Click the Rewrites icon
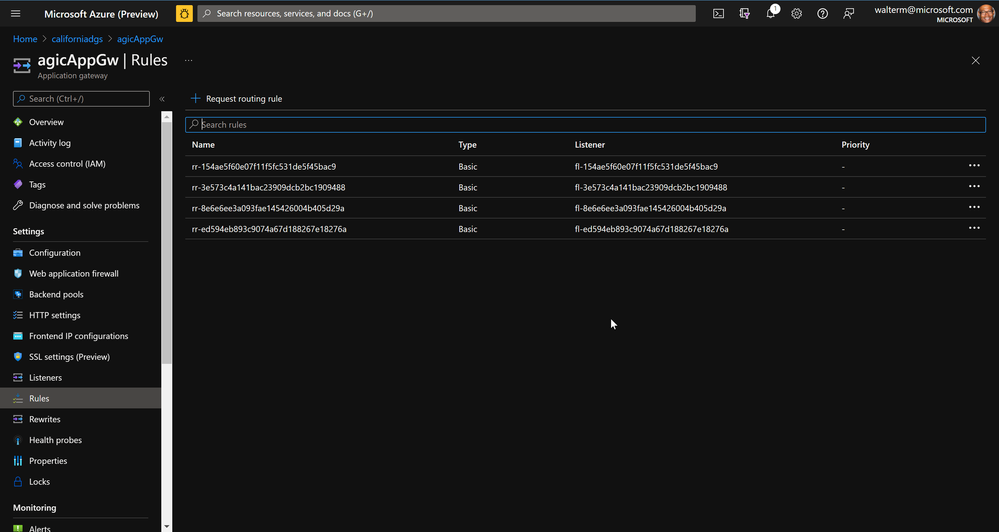Image resolution: width=999 pixels, height=532 pixels. coord(18,419)
